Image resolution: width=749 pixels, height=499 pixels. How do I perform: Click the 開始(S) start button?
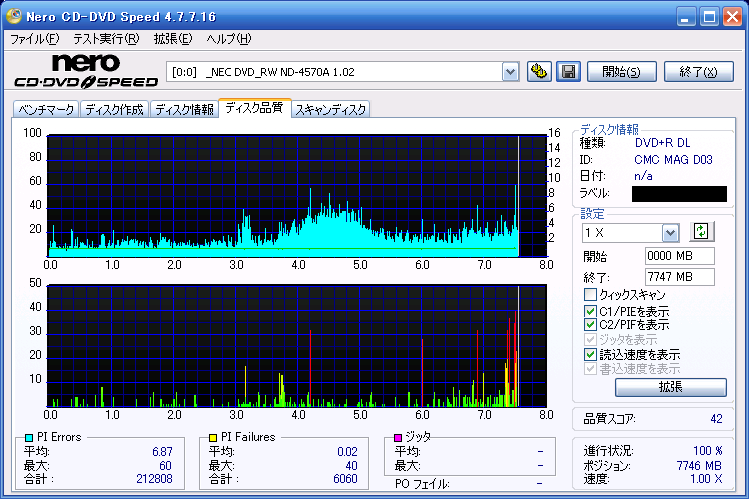click(621, 72)
